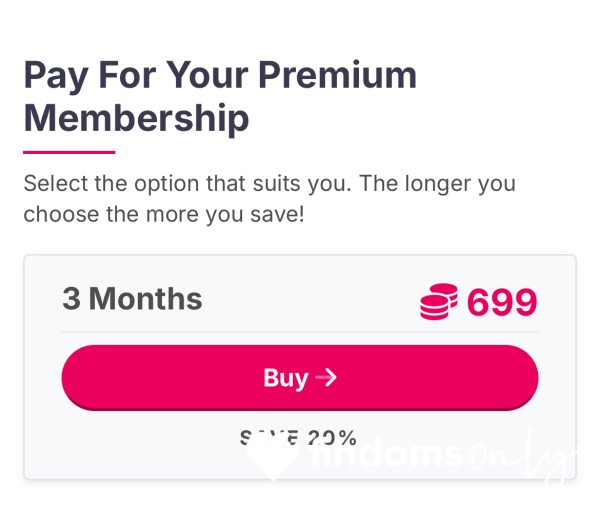Viewport: 600px width, 506px height.
Task: Buy the 3 Months premium membership
Action: pos(300,378)
